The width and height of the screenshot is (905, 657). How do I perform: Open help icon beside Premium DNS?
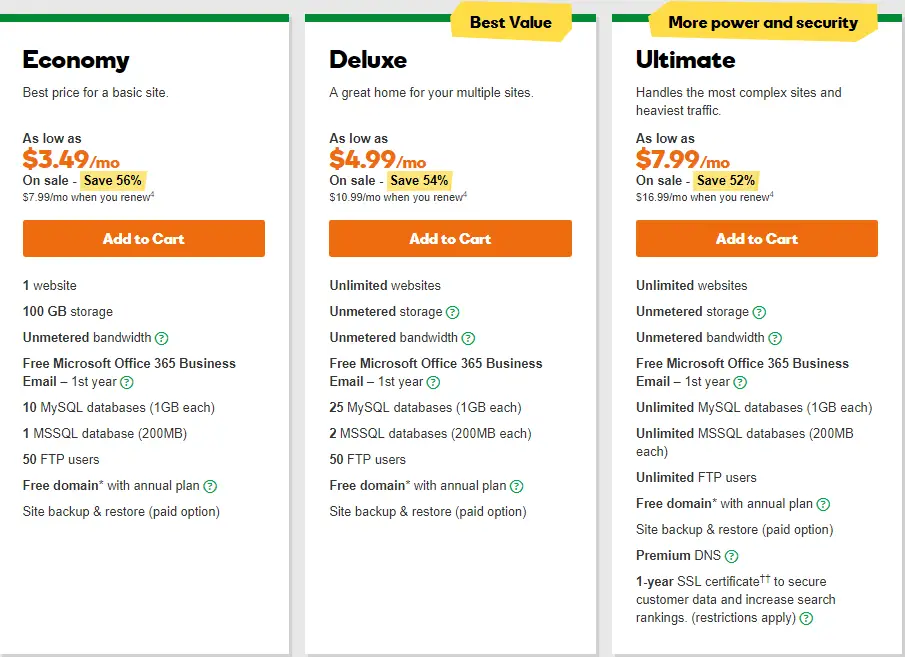pos(731,556)
